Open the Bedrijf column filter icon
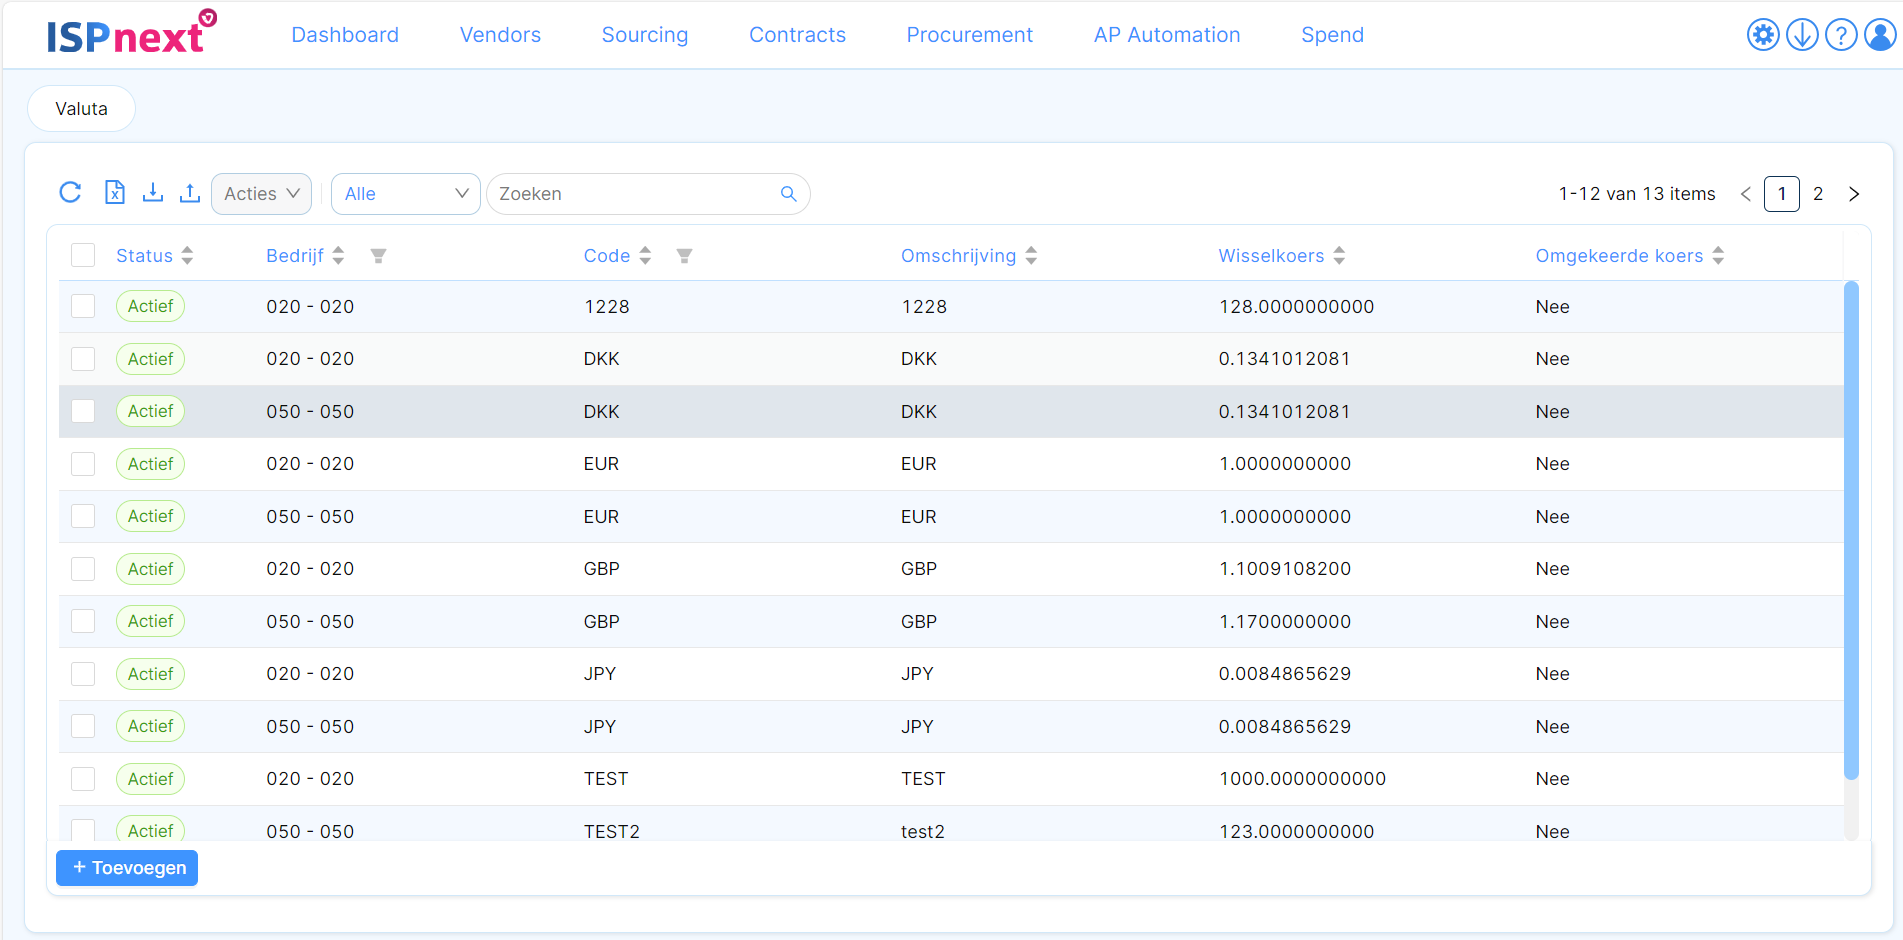1903x940 pixels. (x=378, y=256)
